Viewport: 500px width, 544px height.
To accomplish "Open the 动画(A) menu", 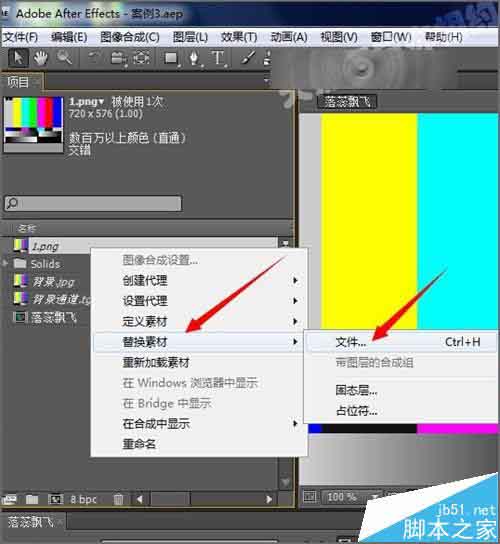I will coord(289,37).
